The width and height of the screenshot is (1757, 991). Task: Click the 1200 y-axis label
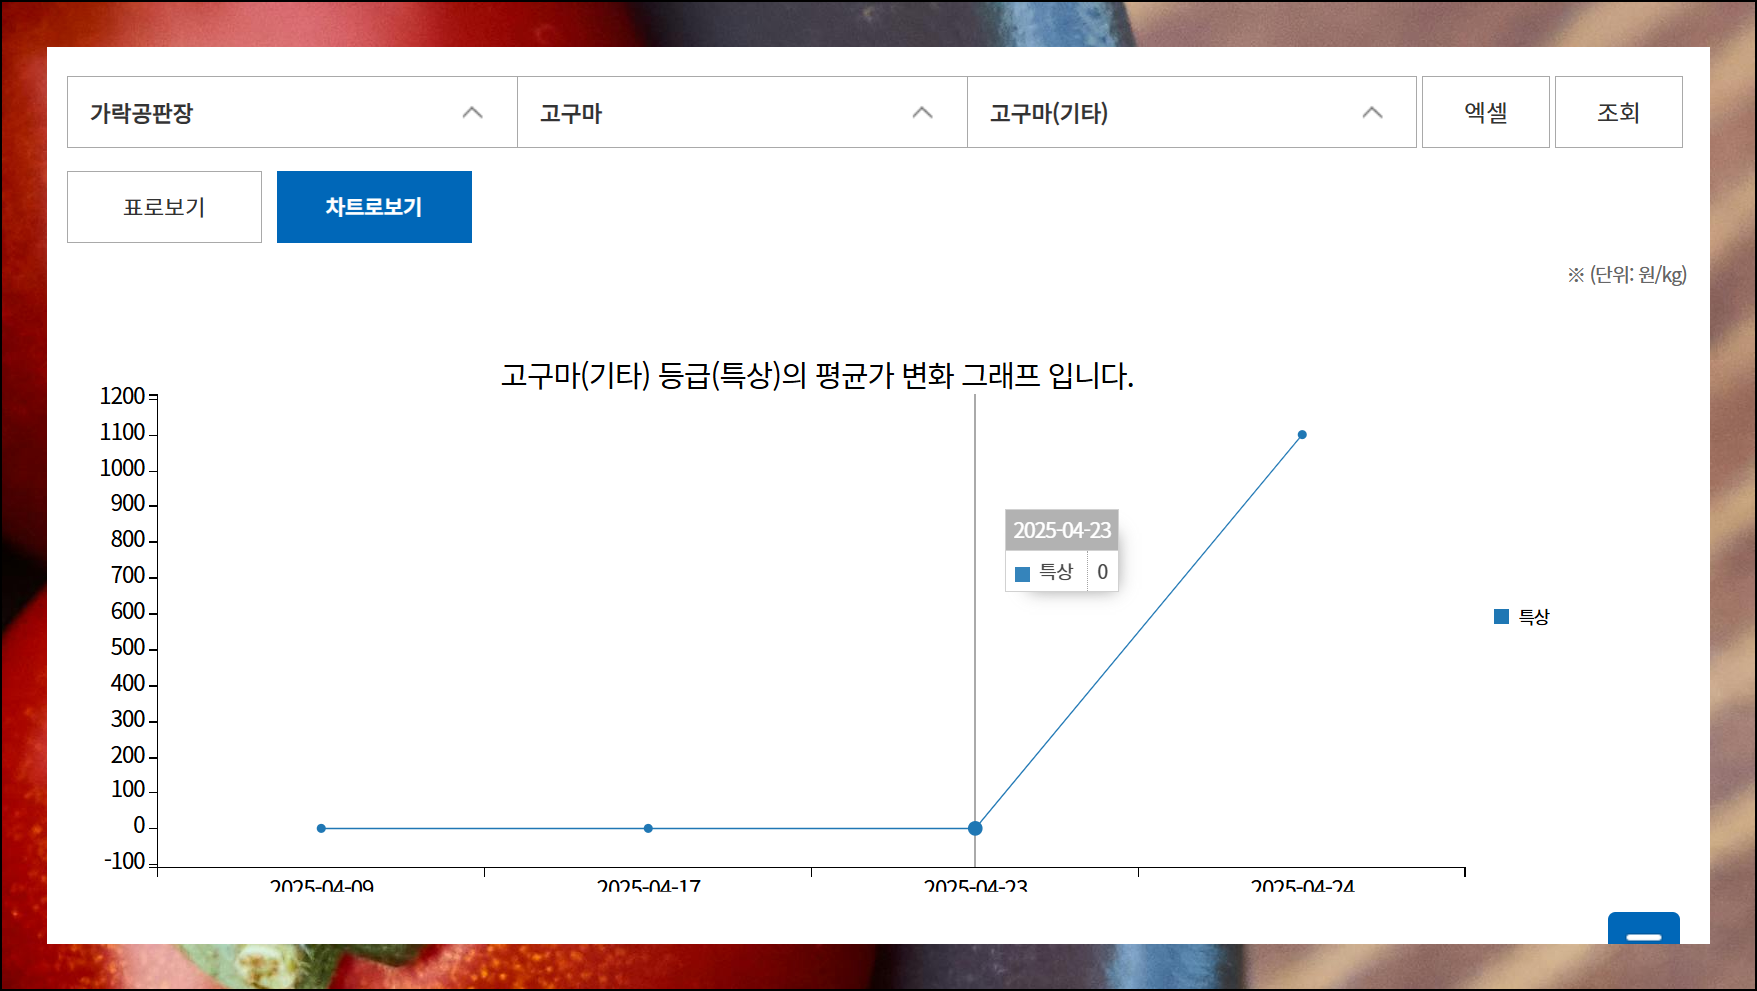coord(123,396)
